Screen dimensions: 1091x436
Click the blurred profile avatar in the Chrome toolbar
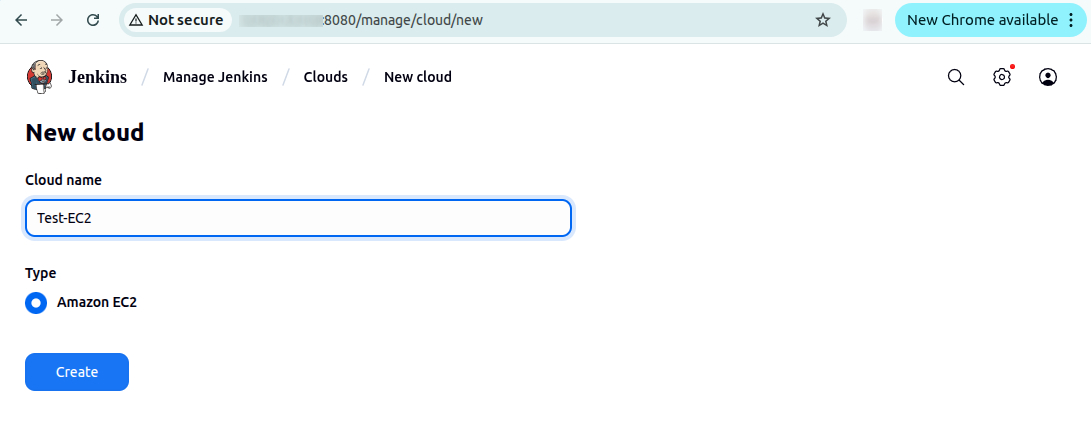click(872, 20)
